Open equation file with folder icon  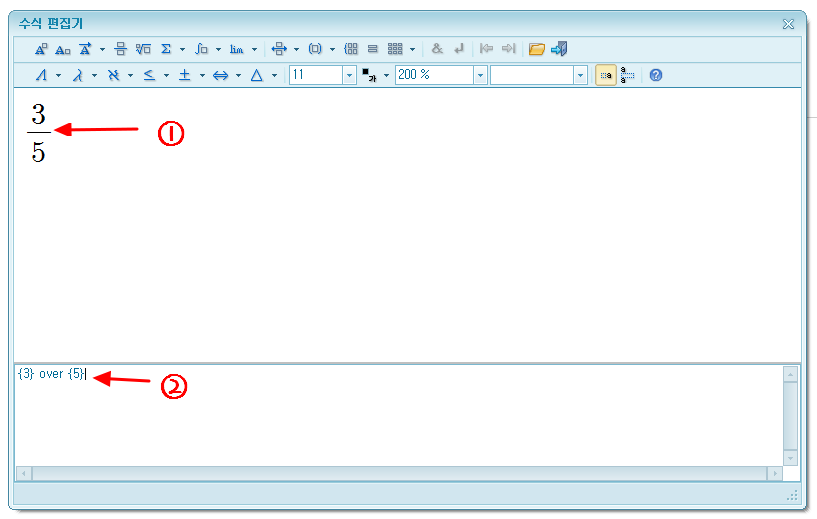click(537, 50)
